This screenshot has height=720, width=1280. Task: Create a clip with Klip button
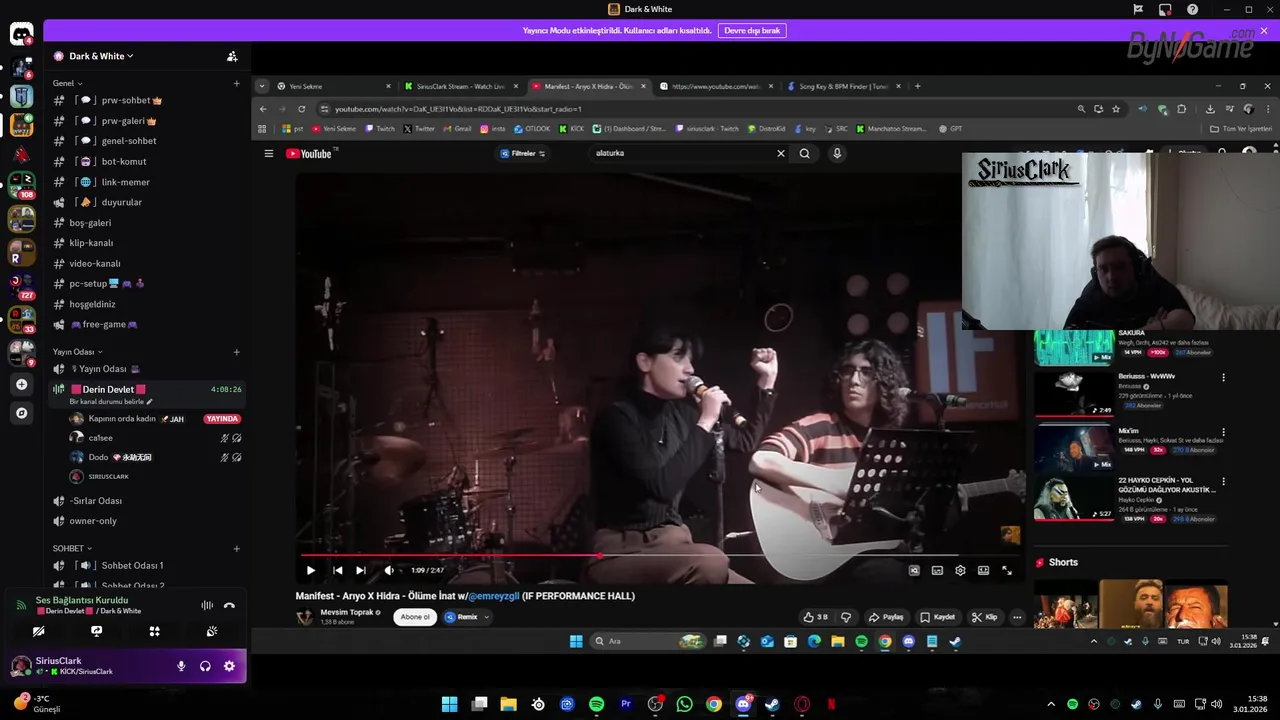985,617
